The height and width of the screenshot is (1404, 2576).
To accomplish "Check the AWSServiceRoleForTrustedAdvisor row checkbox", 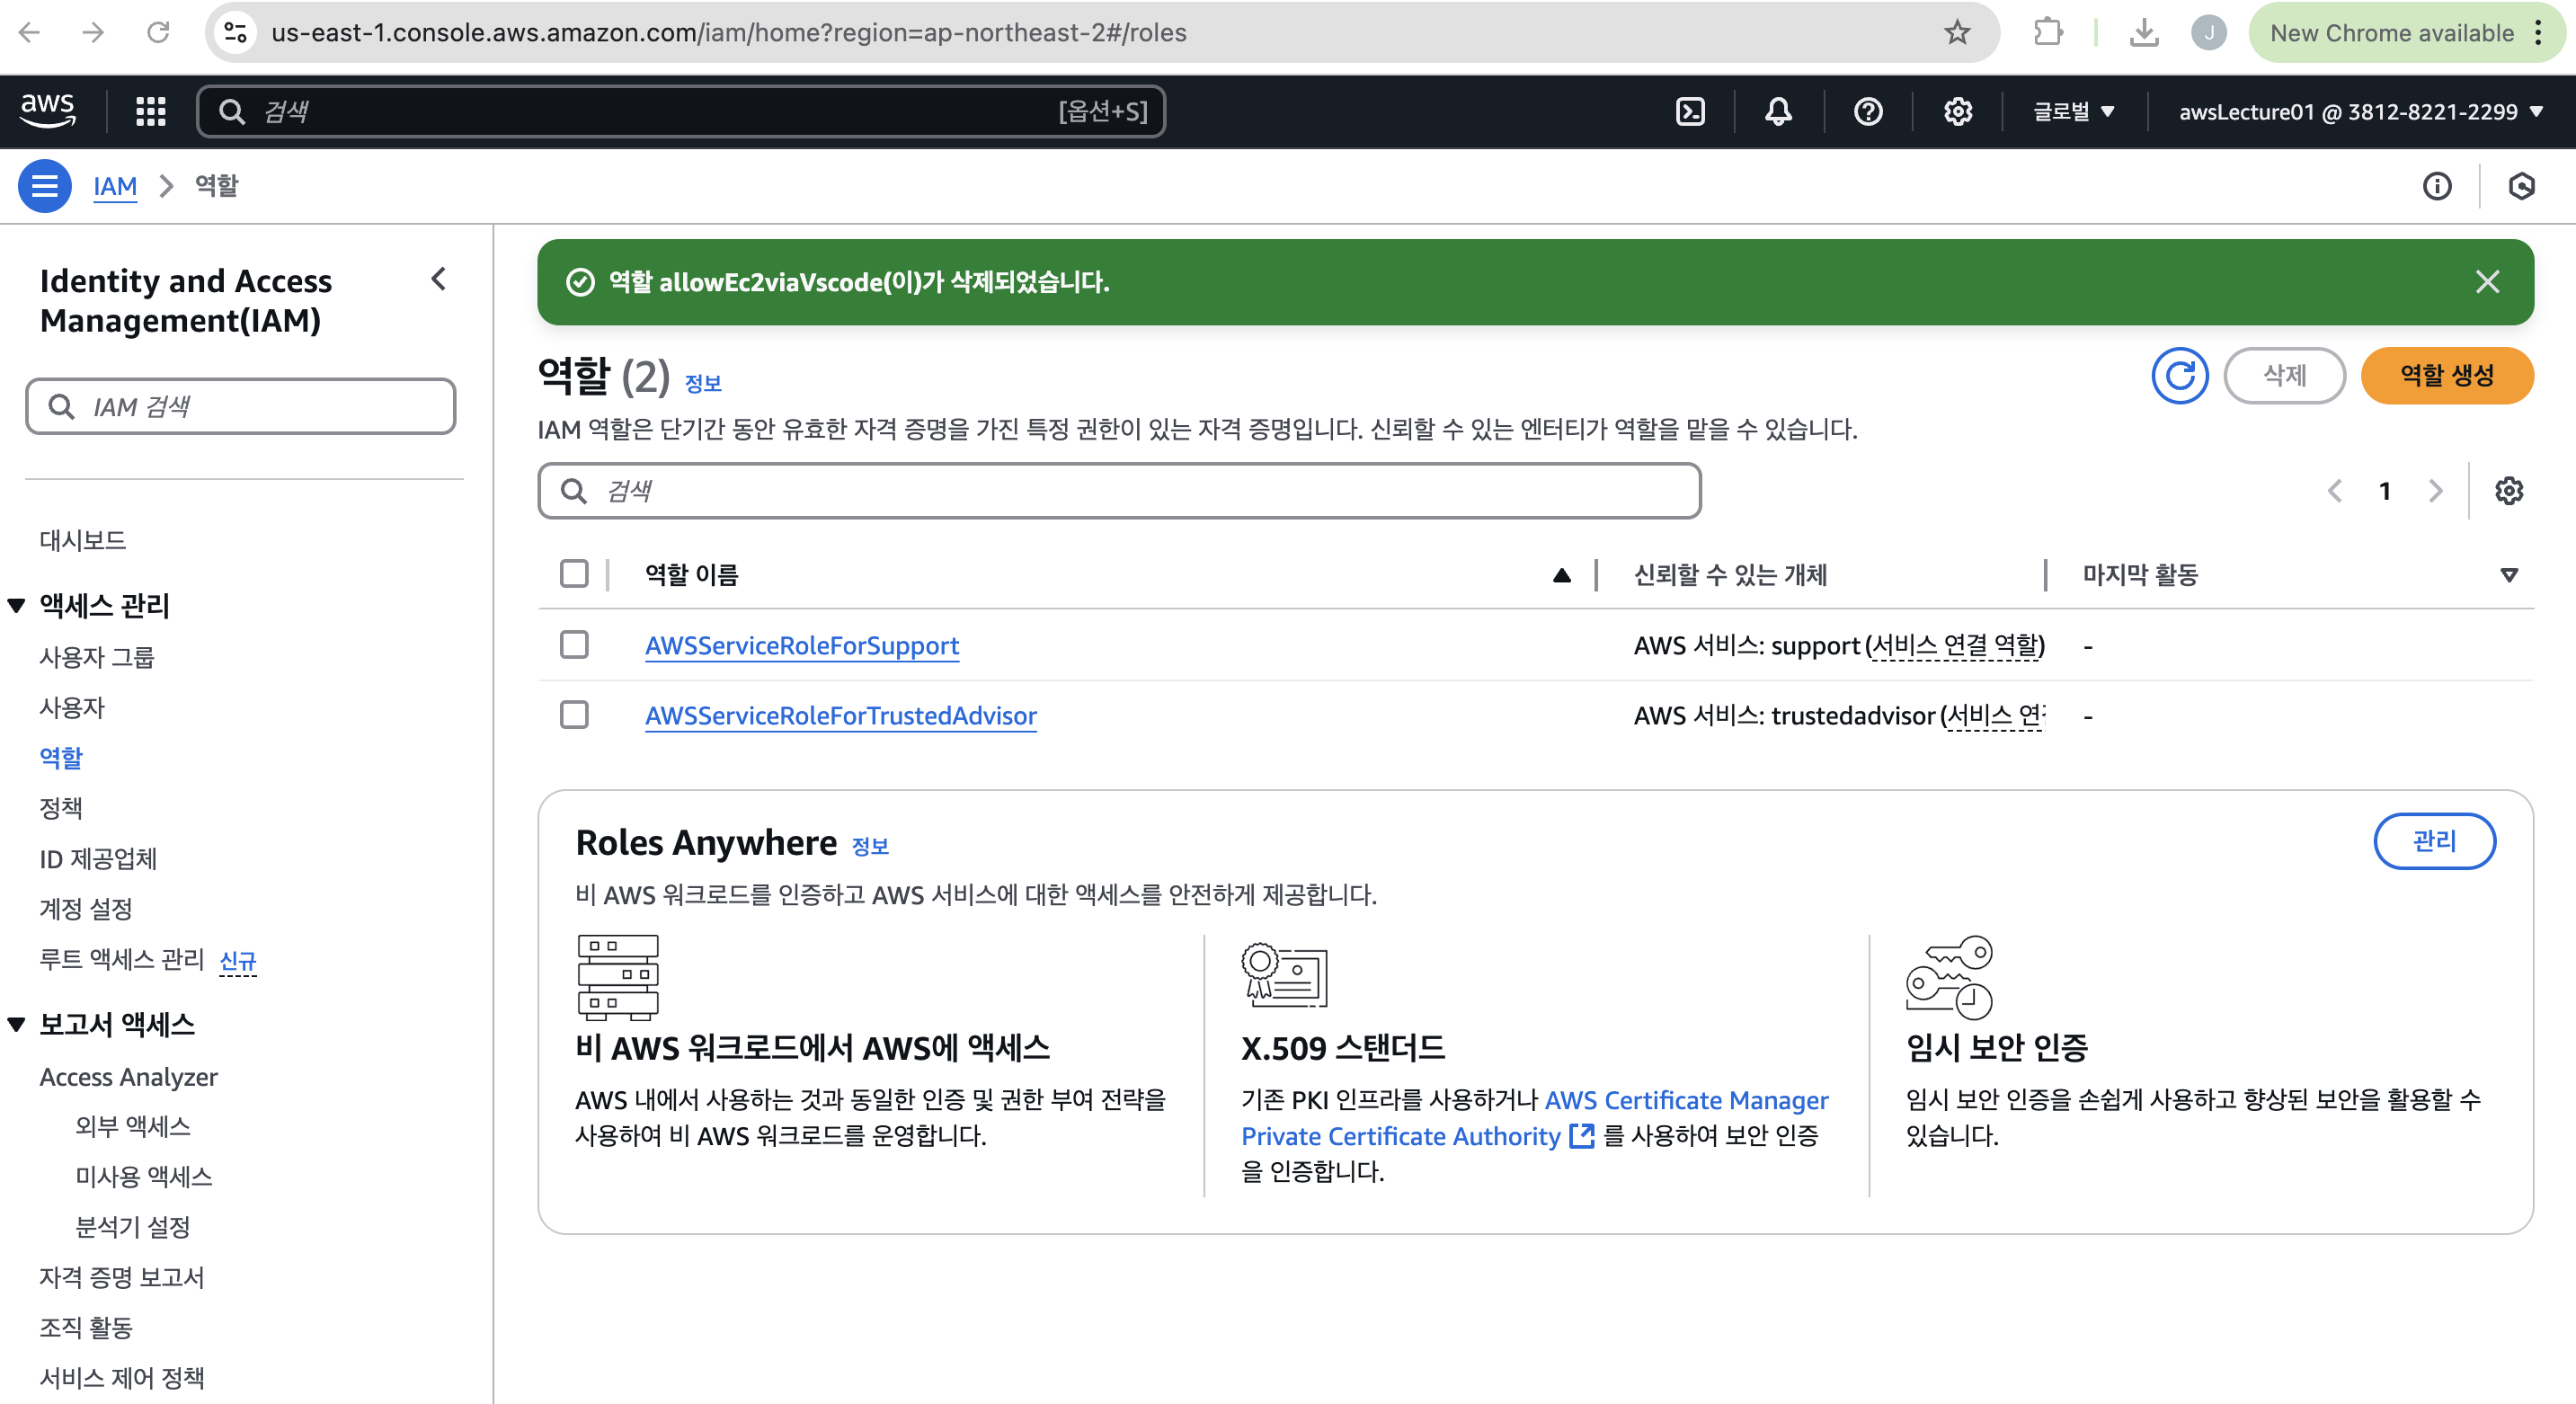I will pos(574,715).
